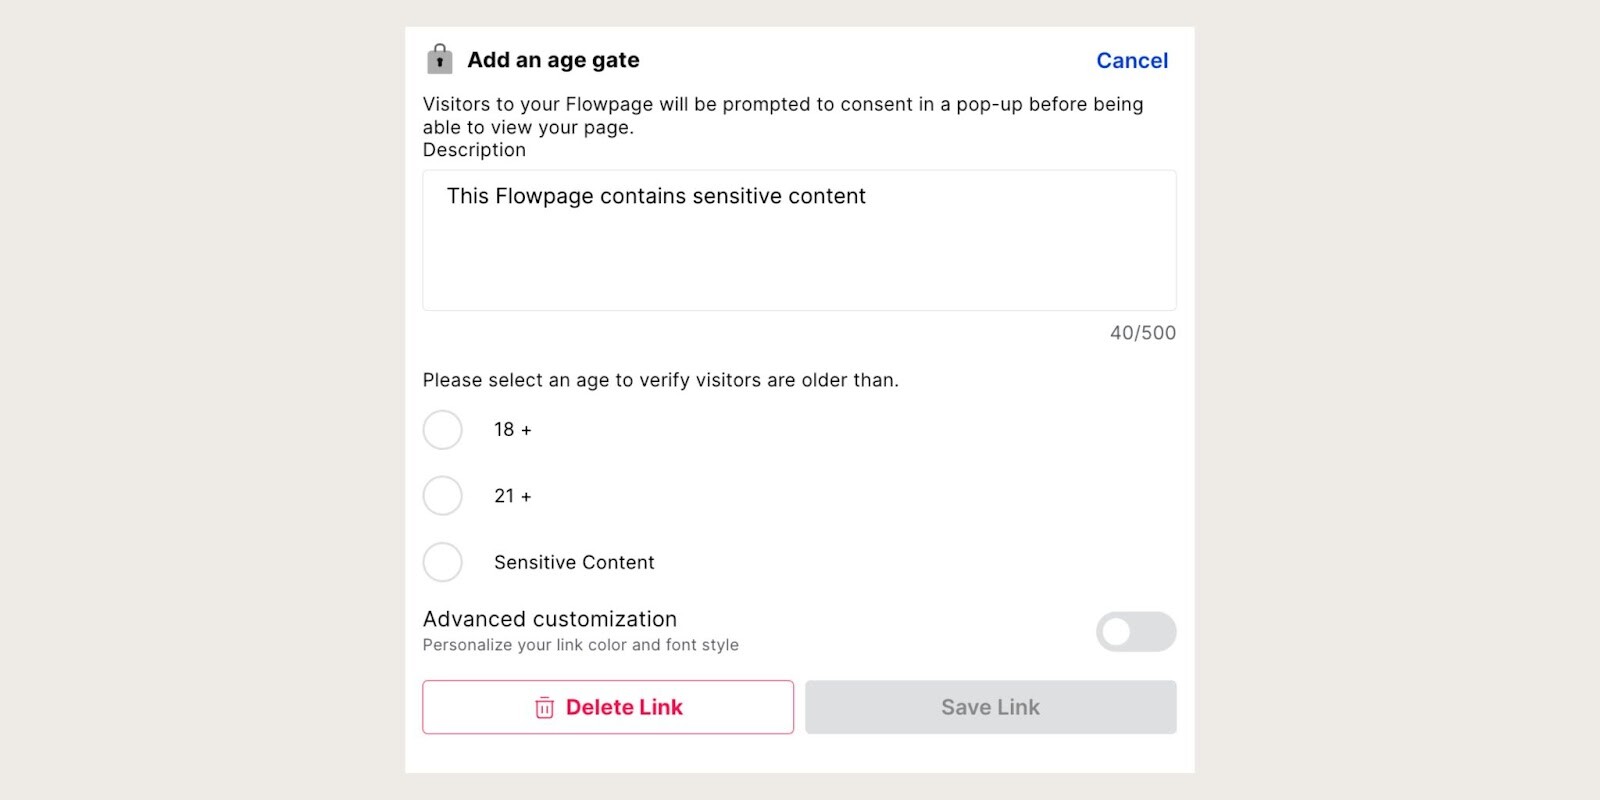
Task: Click the padlock icon beside the title
Action: (439, 59)
